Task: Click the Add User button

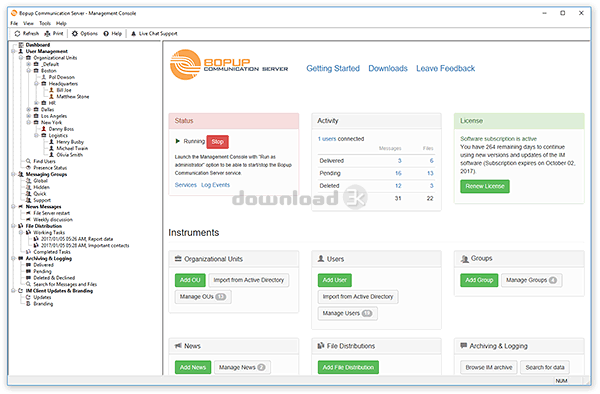Action: coord(334,280)
